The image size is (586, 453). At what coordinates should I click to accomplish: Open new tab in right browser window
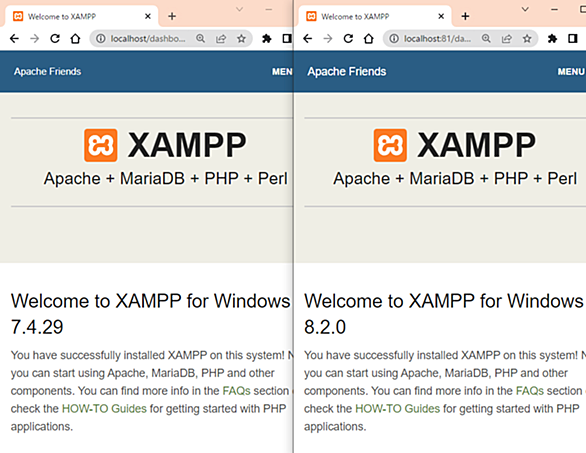[465, 16]
